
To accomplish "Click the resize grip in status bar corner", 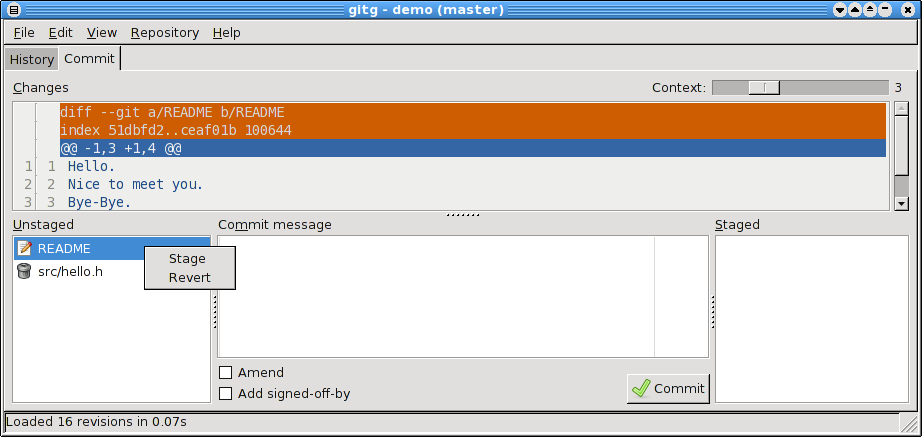I will [x=908, y=422].
